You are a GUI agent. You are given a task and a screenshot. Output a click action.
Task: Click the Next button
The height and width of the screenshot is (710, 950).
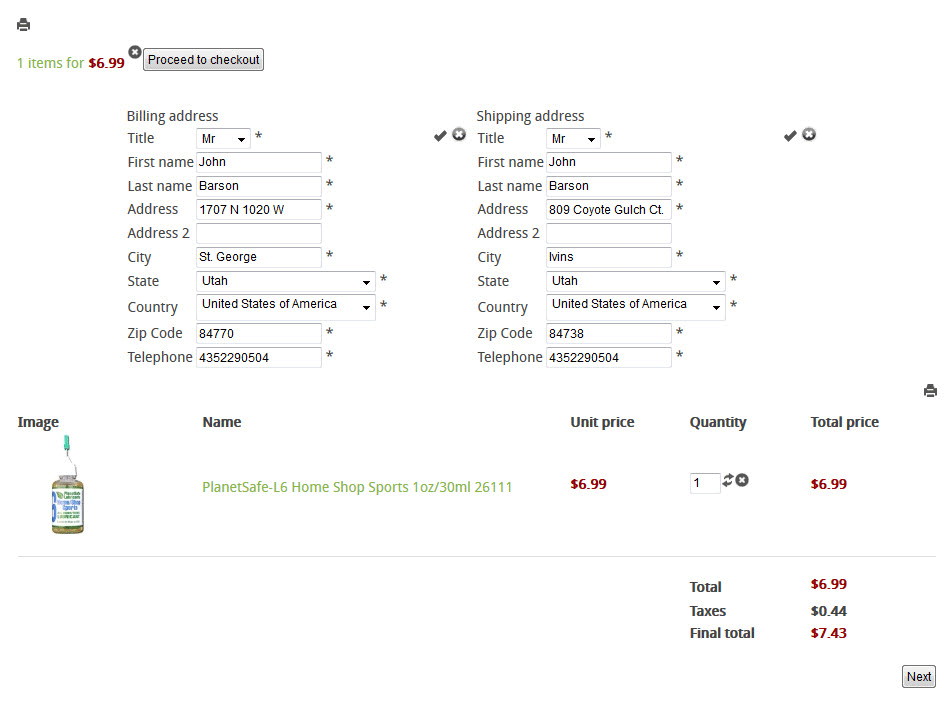coord(918,677)
